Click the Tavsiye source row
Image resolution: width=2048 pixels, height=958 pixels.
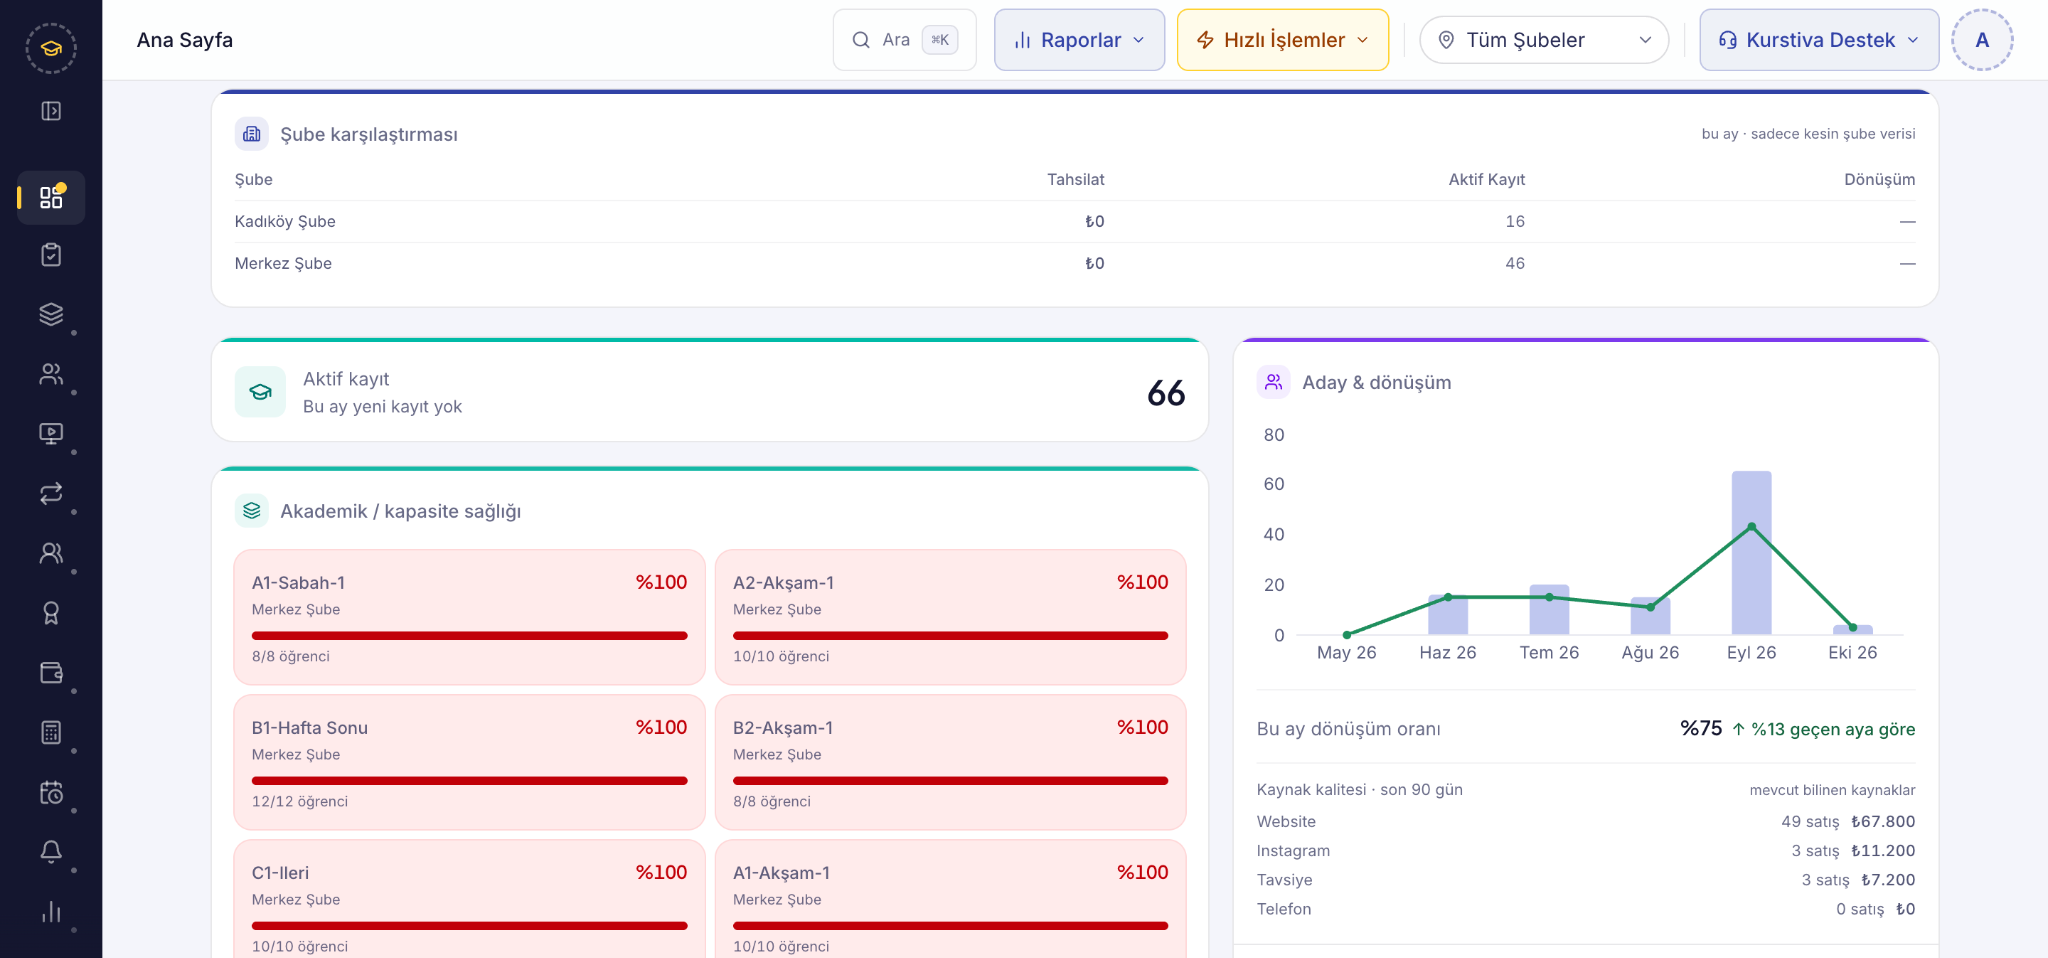[x=1586, y=880]
